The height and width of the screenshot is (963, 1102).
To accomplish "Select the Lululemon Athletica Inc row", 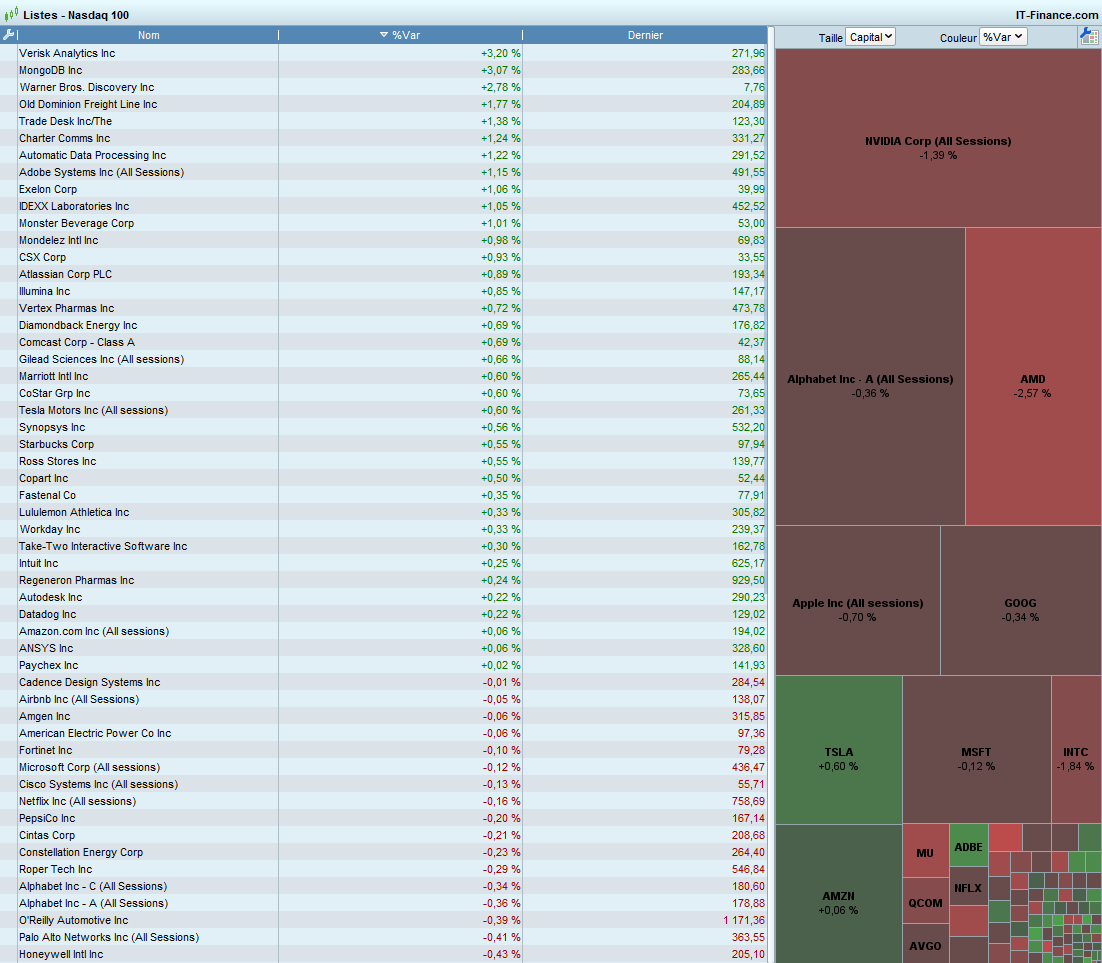I will 383,512.
